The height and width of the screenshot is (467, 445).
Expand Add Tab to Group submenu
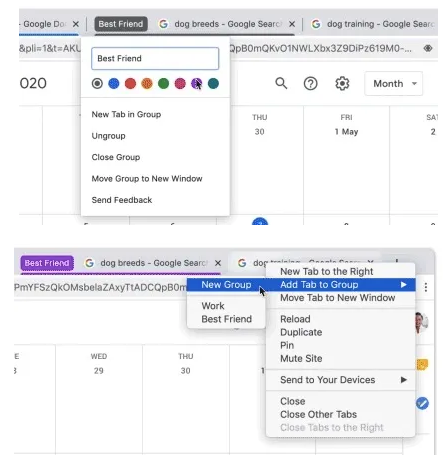click(341, 285)
